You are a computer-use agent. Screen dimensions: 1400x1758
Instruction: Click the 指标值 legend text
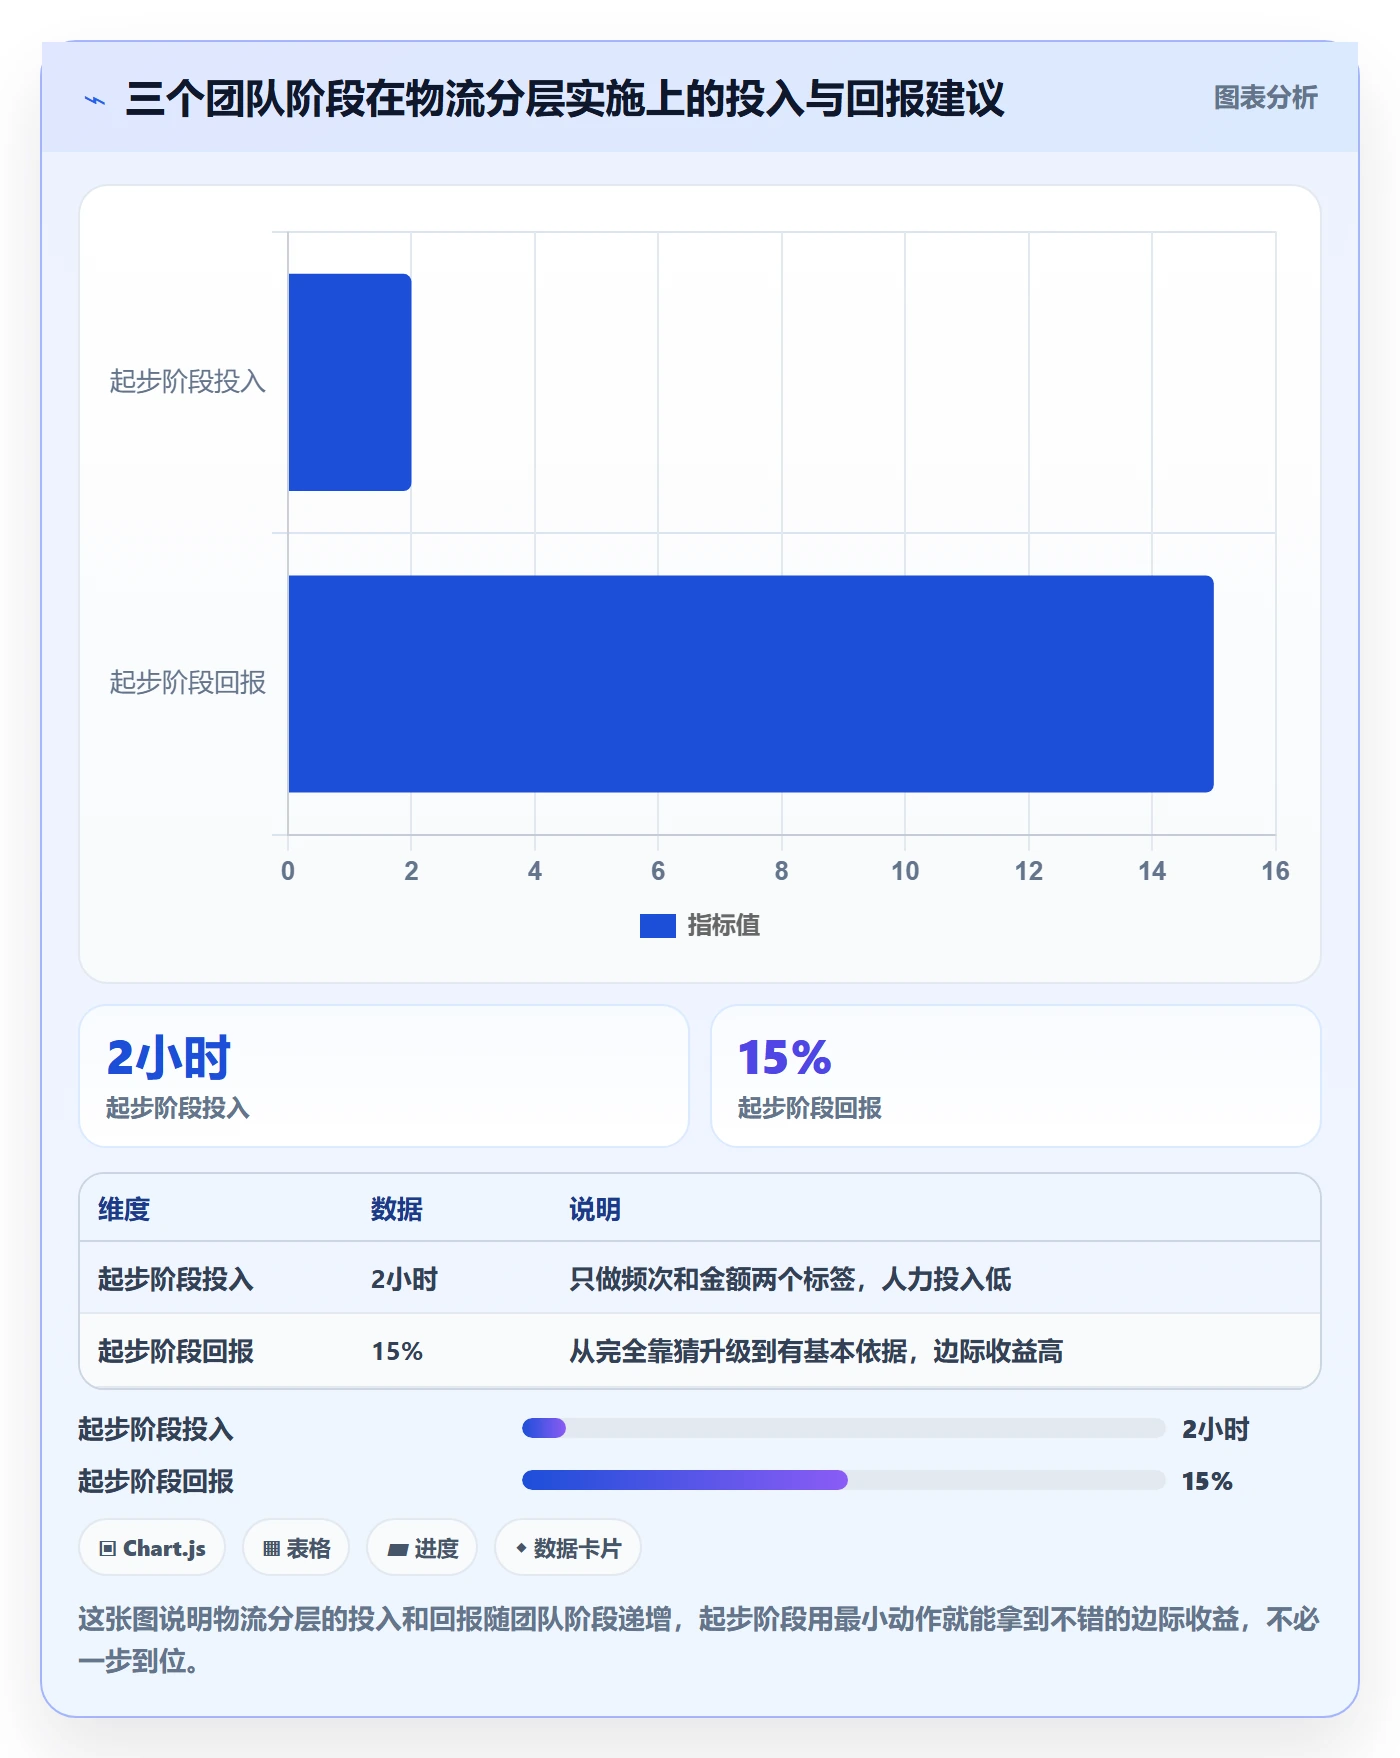pyautogui.click(x=723, y=926)
